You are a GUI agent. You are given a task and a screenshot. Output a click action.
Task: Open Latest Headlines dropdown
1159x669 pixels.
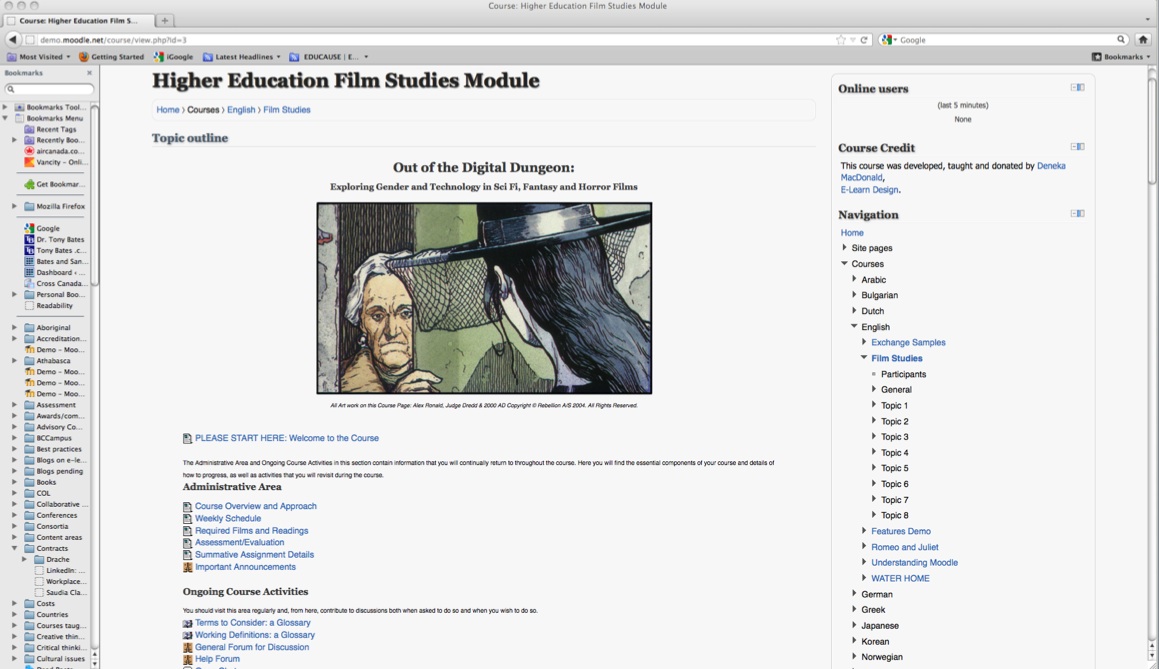click(242, 57)
